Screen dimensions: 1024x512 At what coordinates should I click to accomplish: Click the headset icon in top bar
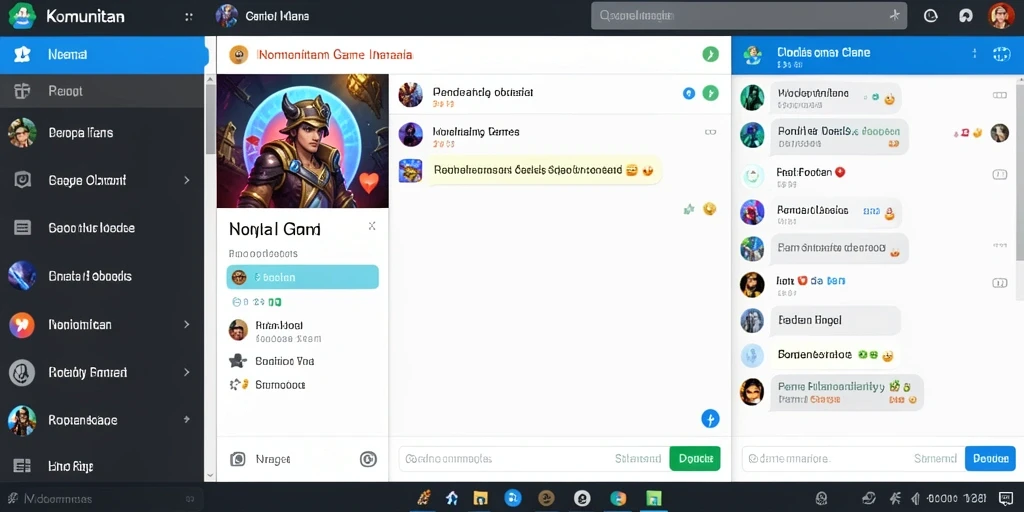point(966,16)
